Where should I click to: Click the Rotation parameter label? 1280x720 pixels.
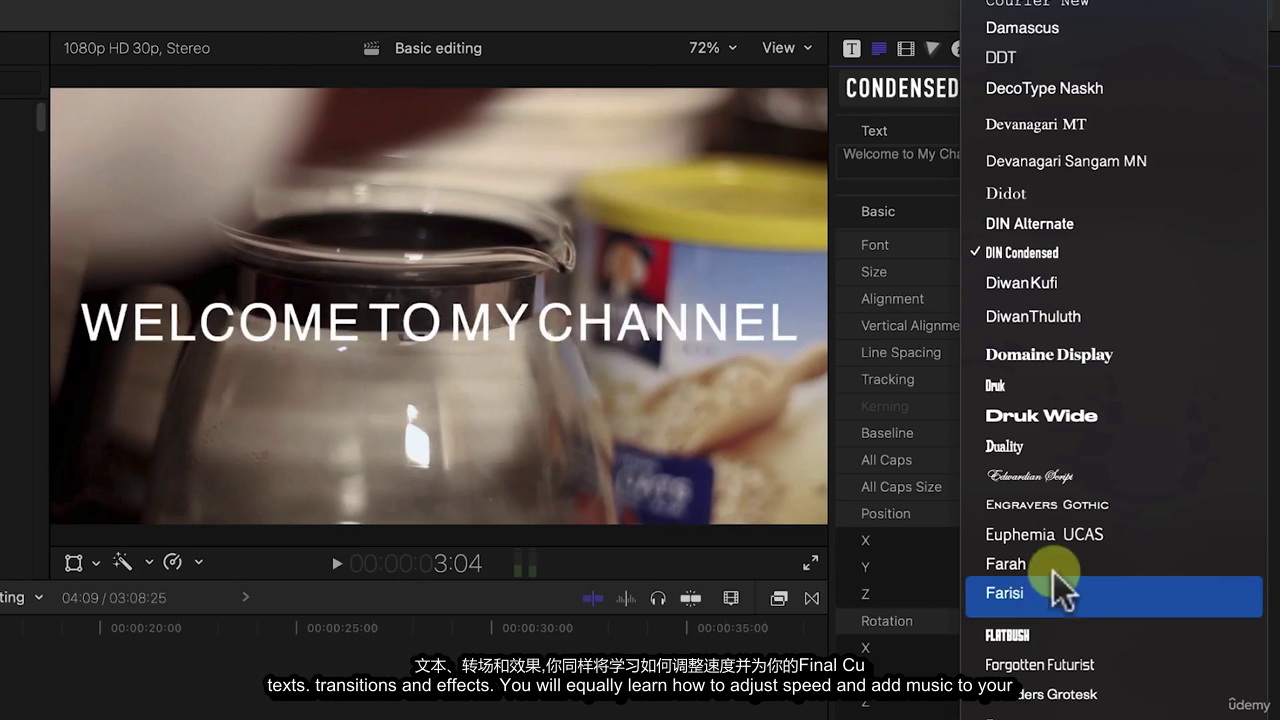(x=886, y=621)
